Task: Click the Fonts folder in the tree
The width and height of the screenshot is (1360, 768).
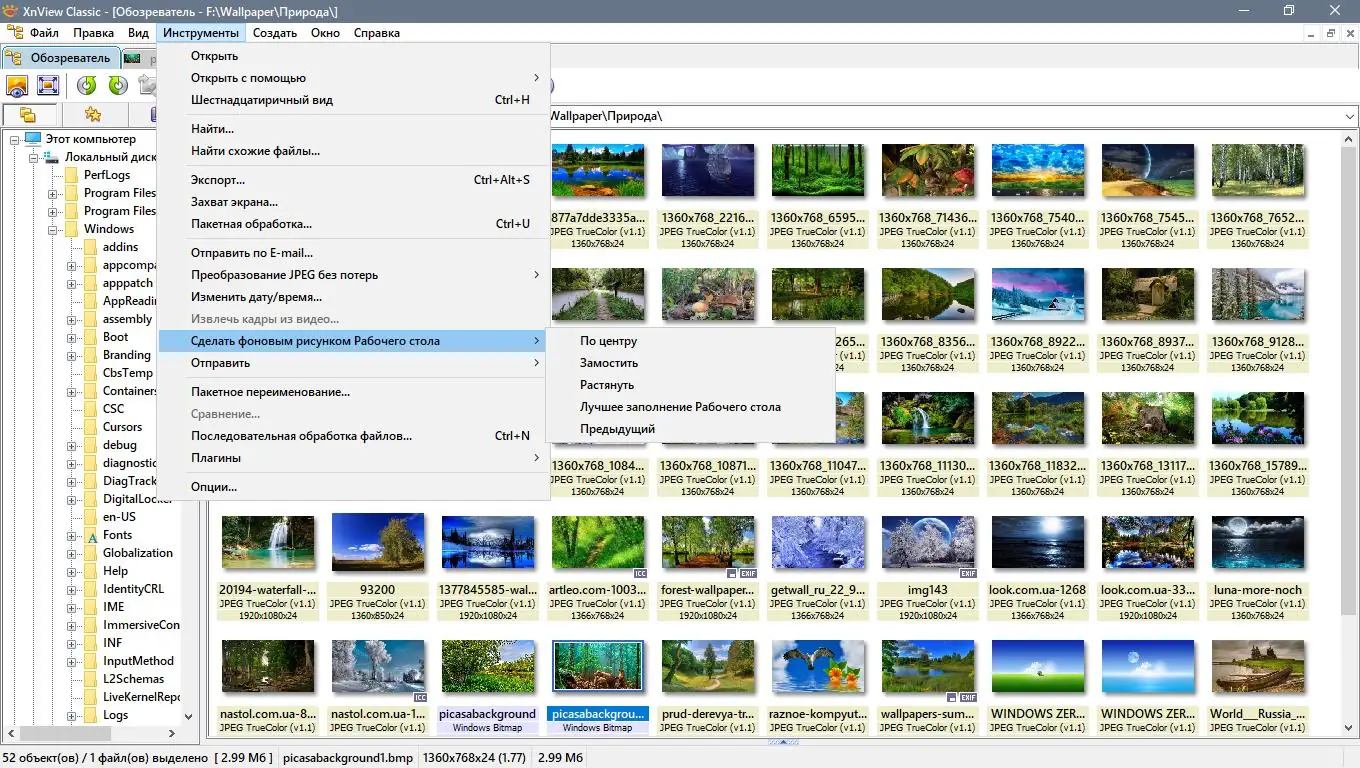Action: pos(117,535)
